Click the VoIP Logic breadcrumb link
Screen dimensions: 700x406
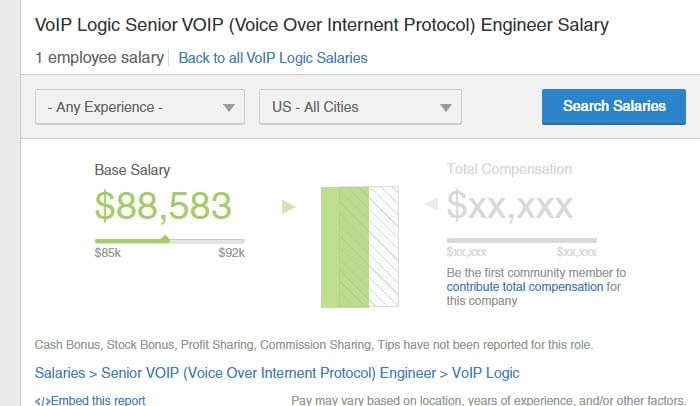pos(486,373)
